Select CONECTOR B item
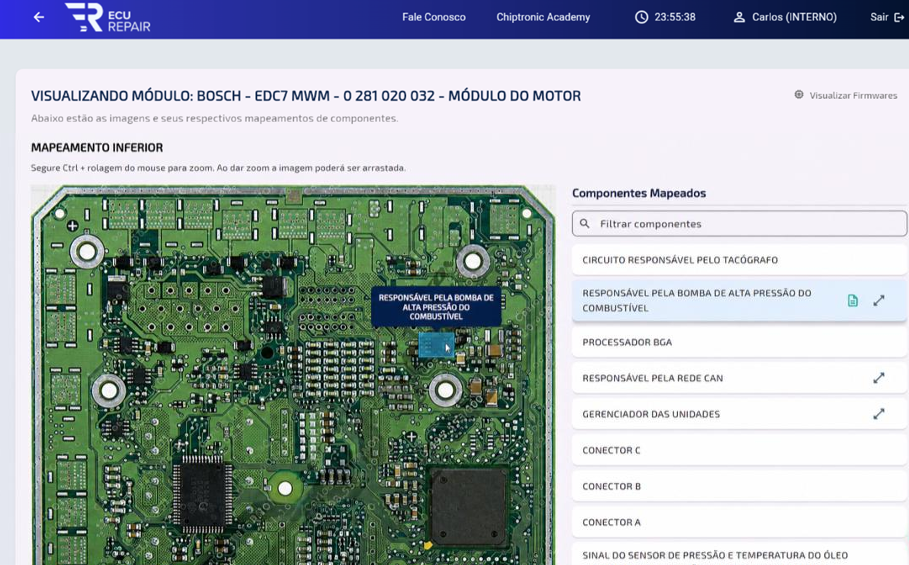909x565 pixels. tap(739, 486)
